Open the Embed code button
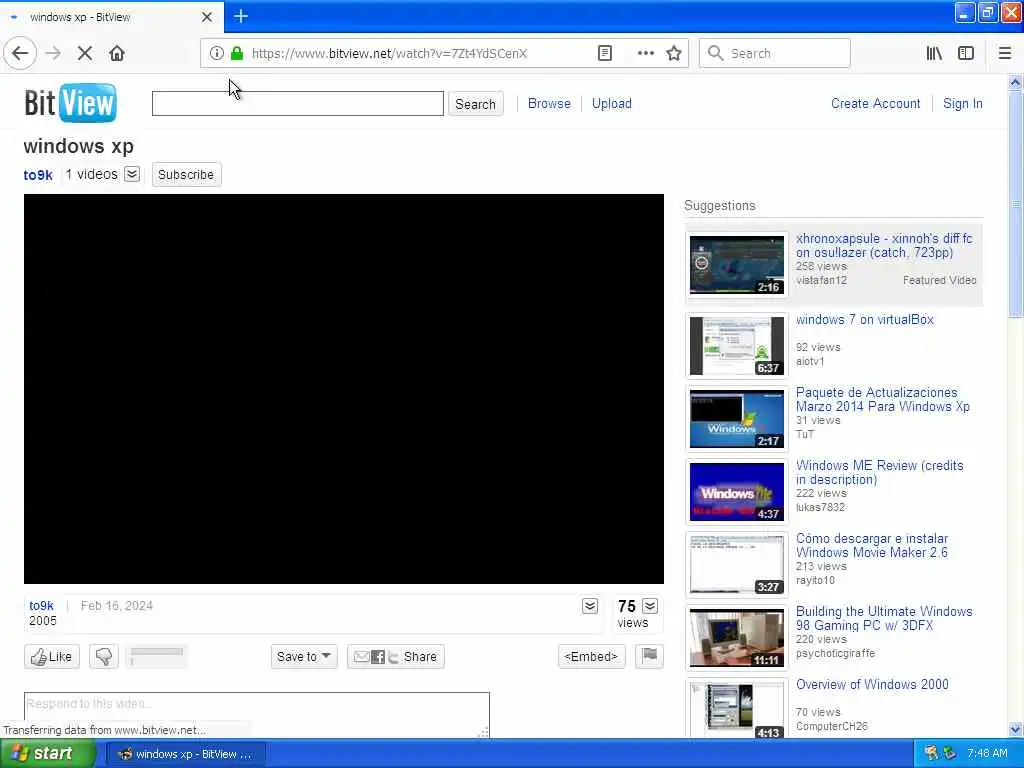 coord(592,656)
